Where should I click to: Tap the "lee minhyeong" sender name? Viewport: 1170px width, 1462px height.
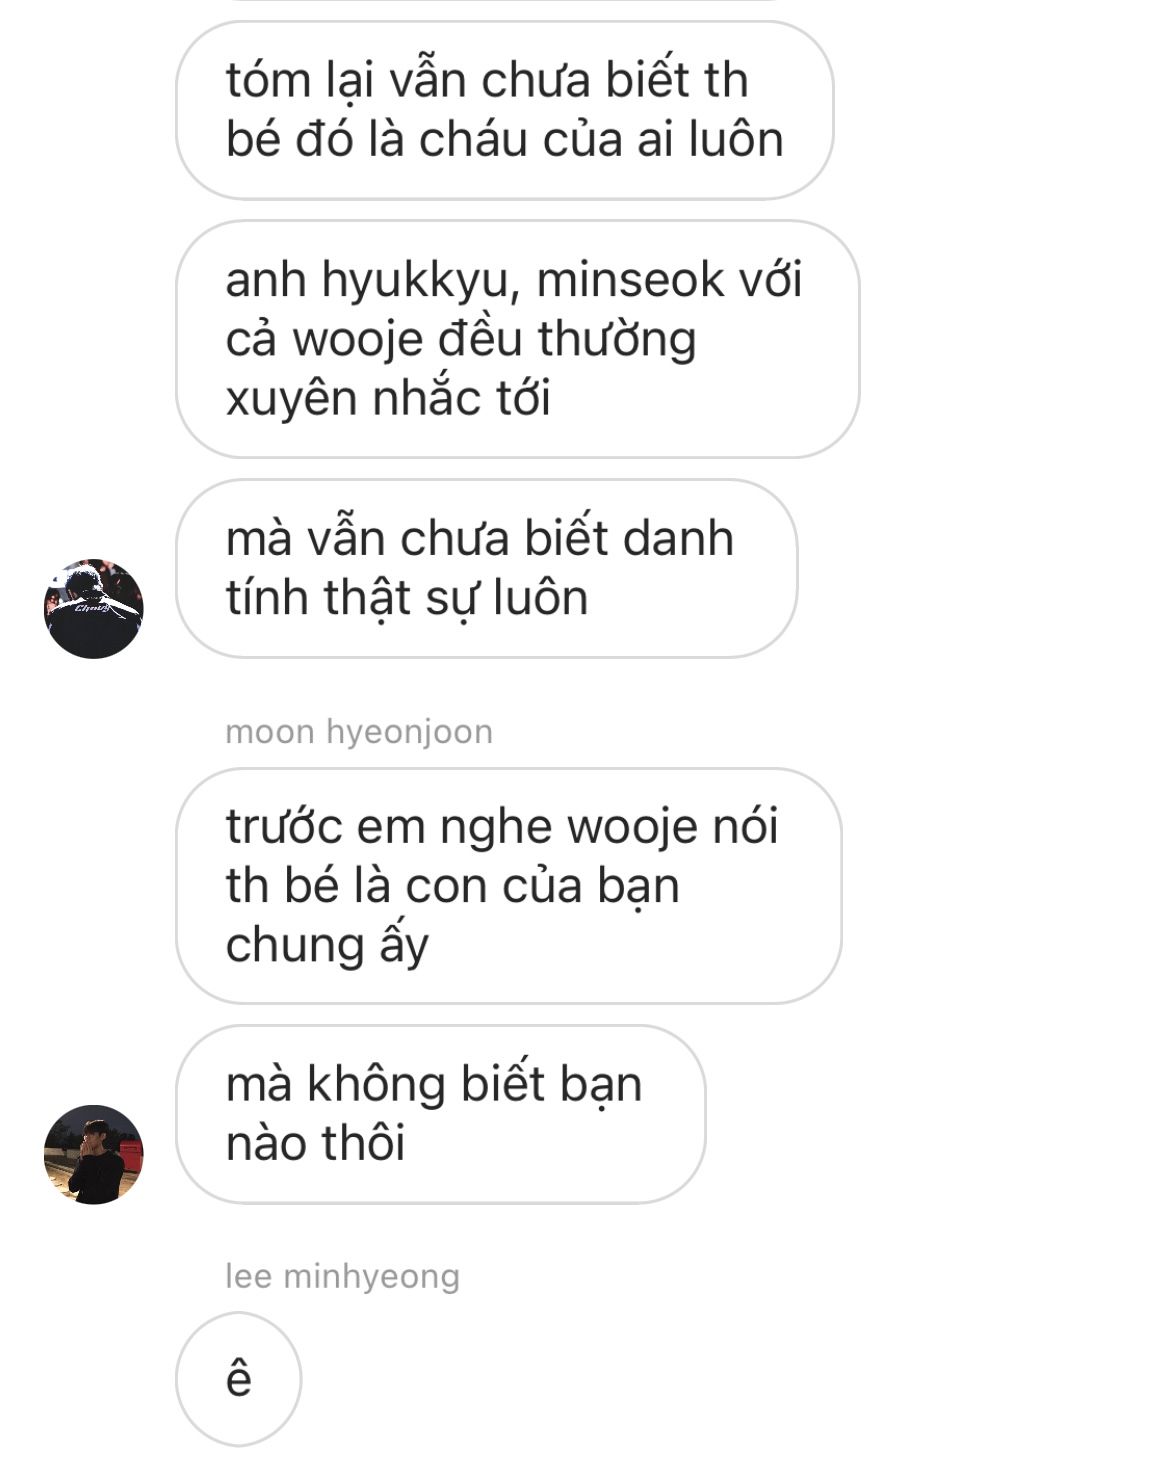click(342, 1276)
